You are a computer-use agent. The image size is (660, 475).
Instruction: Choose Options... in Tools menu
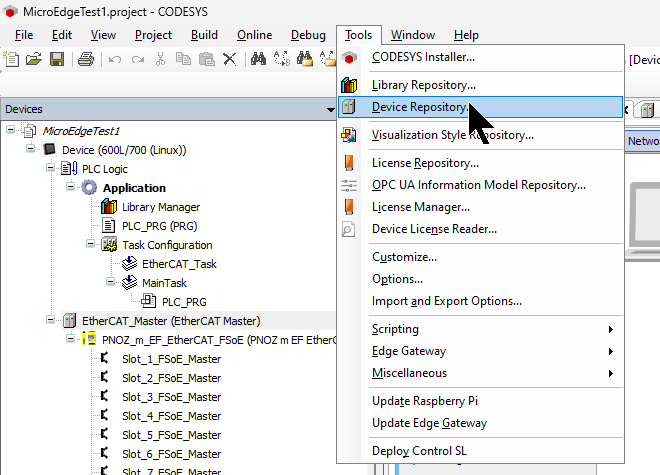pyautogui.click(x=480, y=279)
